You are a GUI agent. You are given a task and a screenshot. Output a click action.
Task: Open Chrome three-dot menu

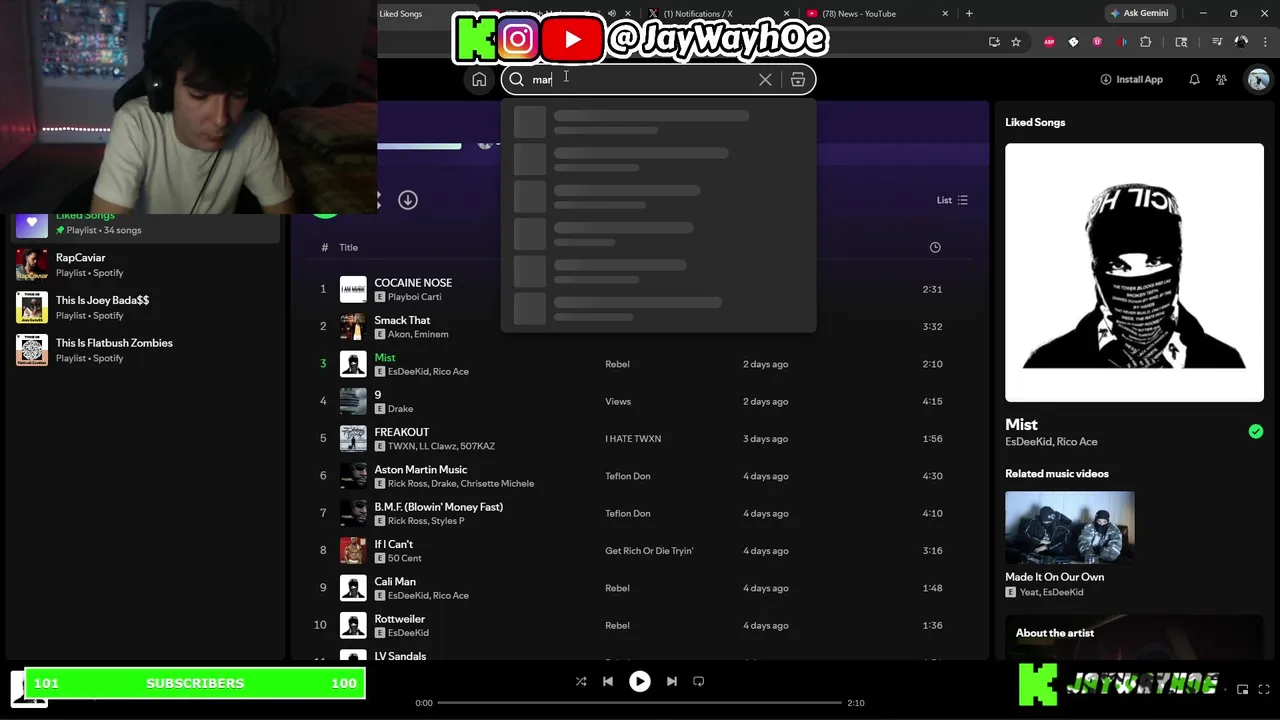1264,42
